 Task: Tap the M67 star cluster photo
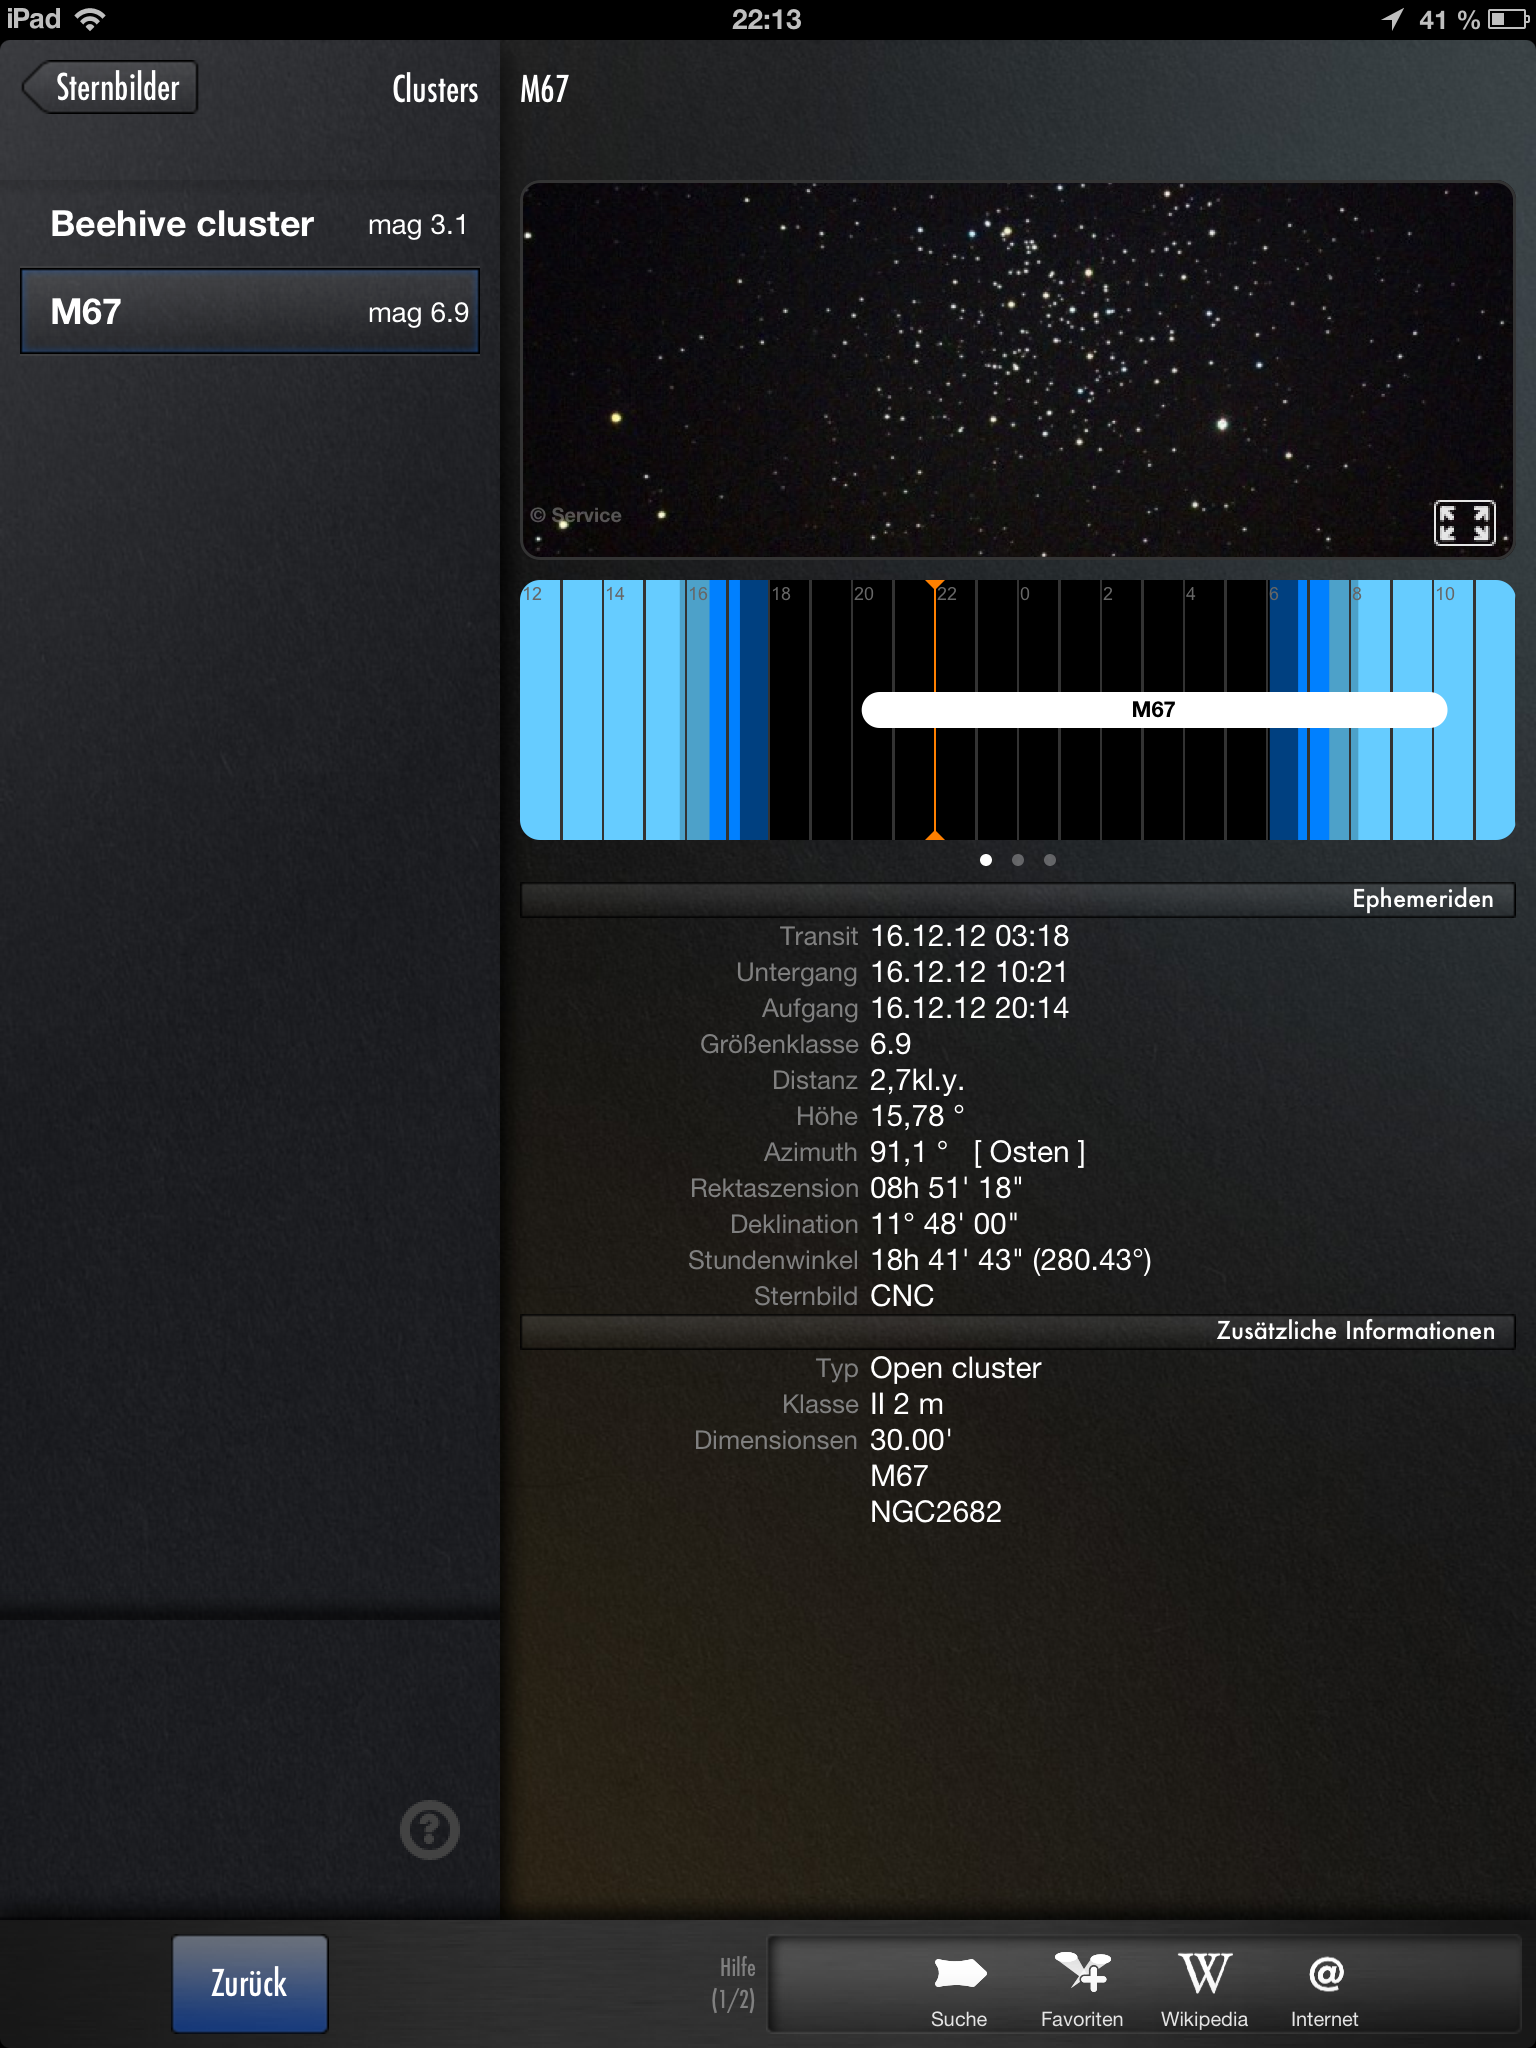tap(1016, 368)
